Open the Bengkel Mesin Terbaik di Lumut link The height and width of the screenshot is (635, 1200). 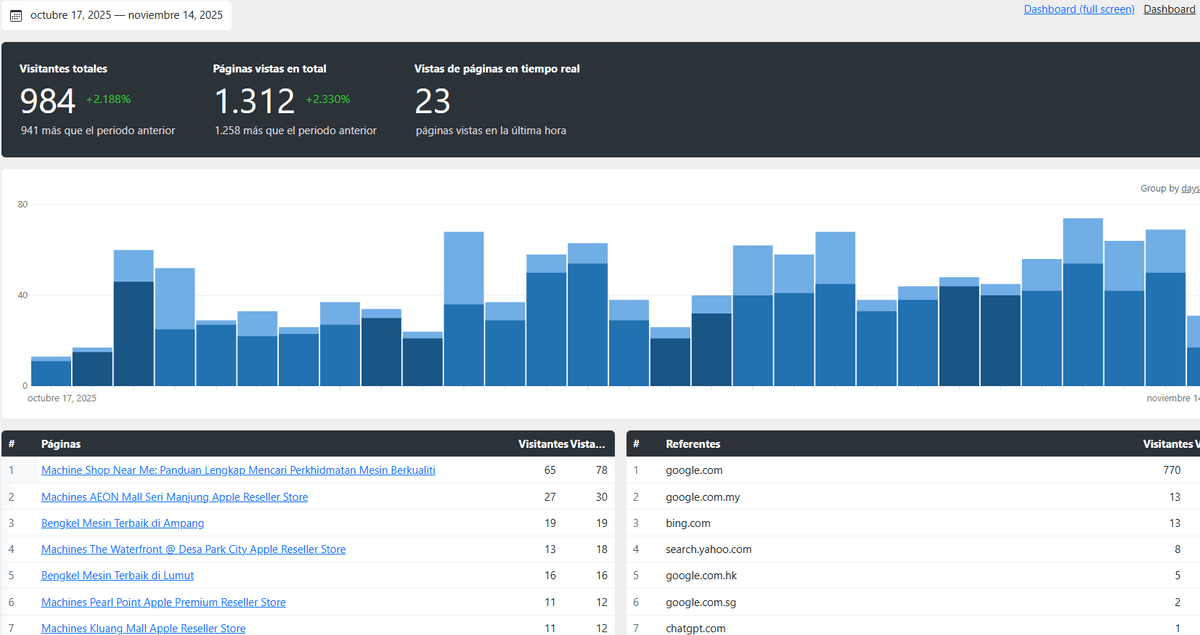point(117,575)
